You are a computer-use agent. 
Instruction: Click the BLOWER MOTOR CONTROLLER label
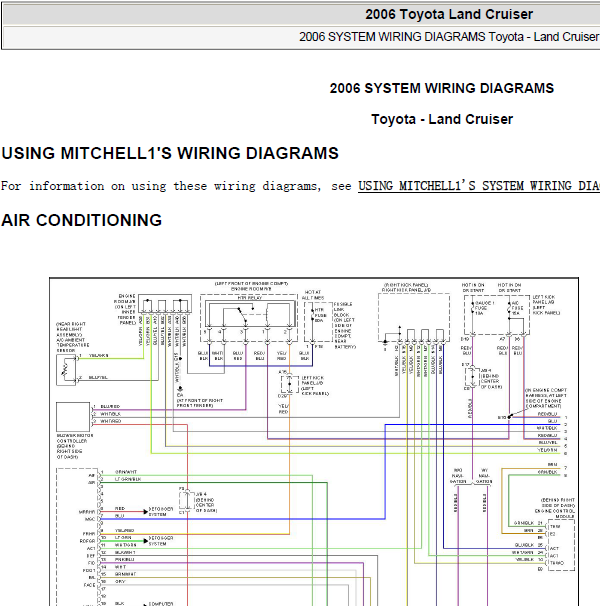[75, 446]
